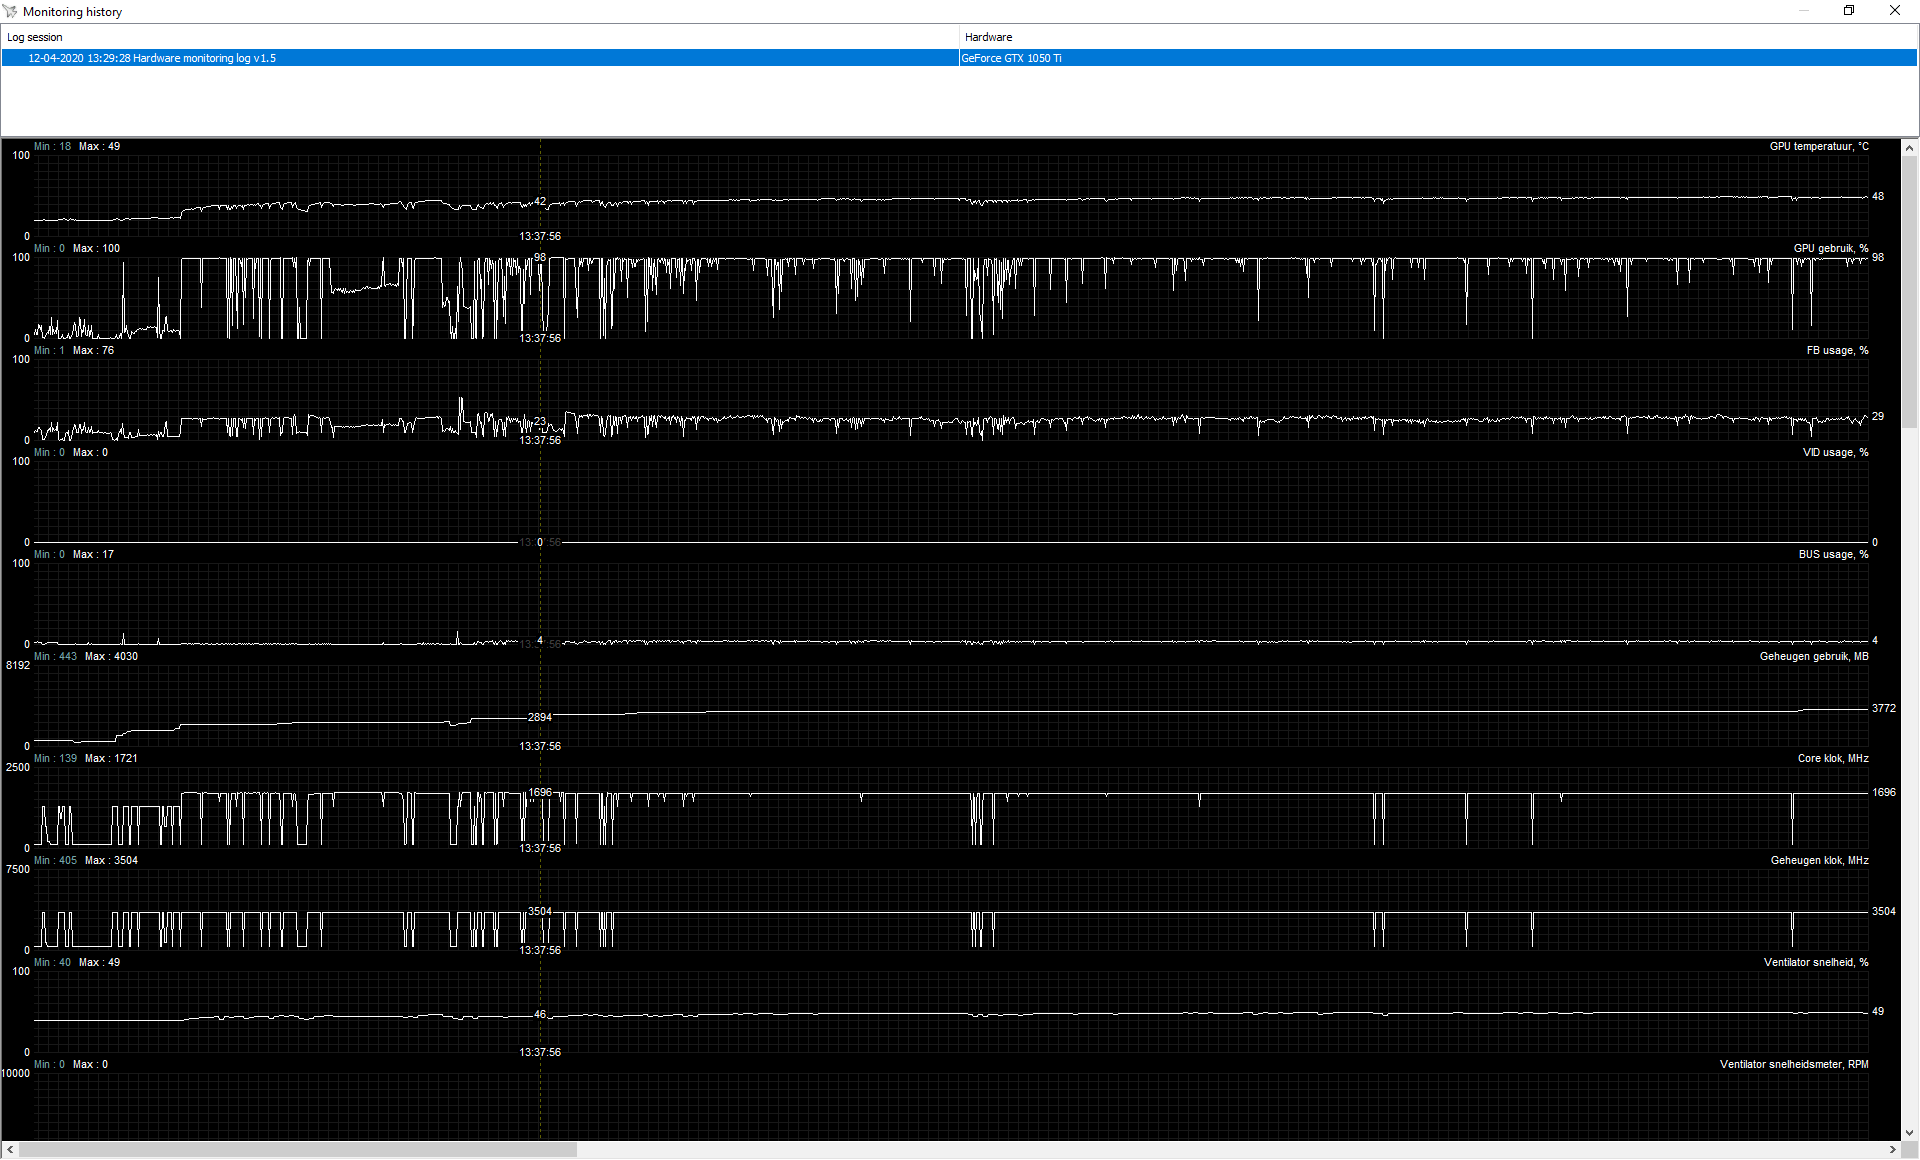Screen dimensions: 1920x1160
Task: Select the 12-04-2020 hardware monitoring log entry
Action: point(152,58)
